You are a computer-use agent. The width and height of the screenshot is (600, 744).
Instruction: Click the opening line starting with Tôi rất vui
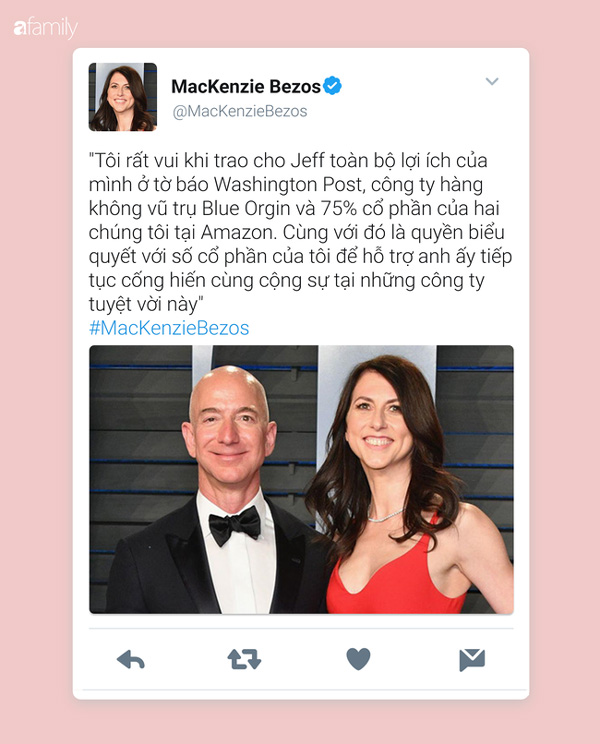[x=288, y=160]
